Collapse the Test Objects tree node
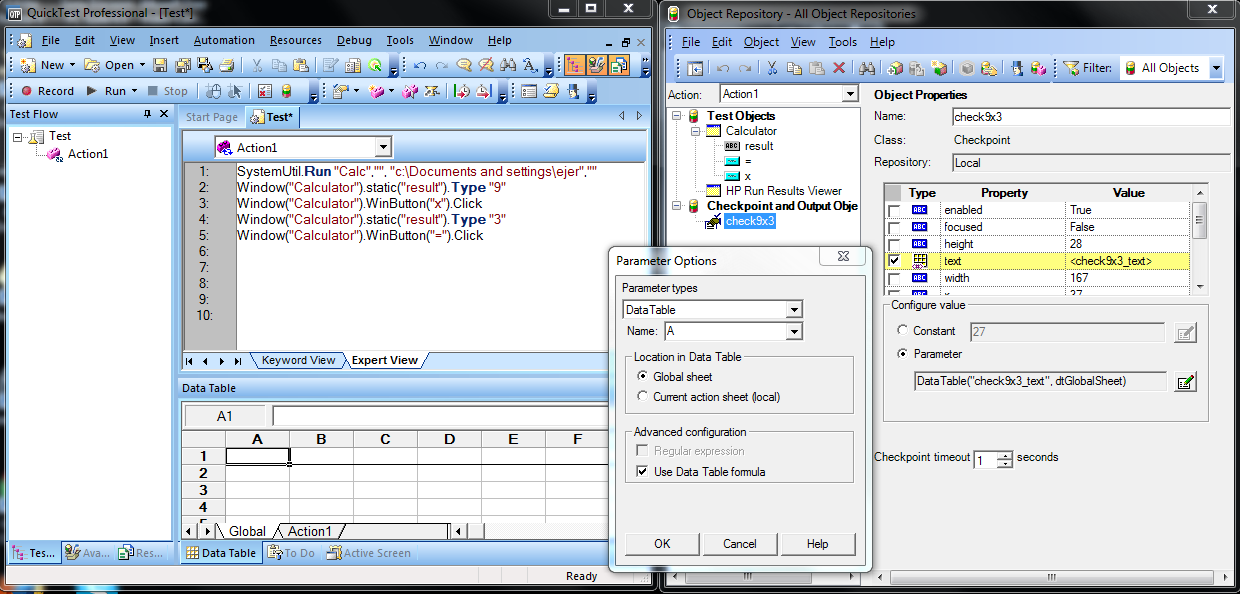The height and width of the screenshot is (594, 1240). pos(677,116)
